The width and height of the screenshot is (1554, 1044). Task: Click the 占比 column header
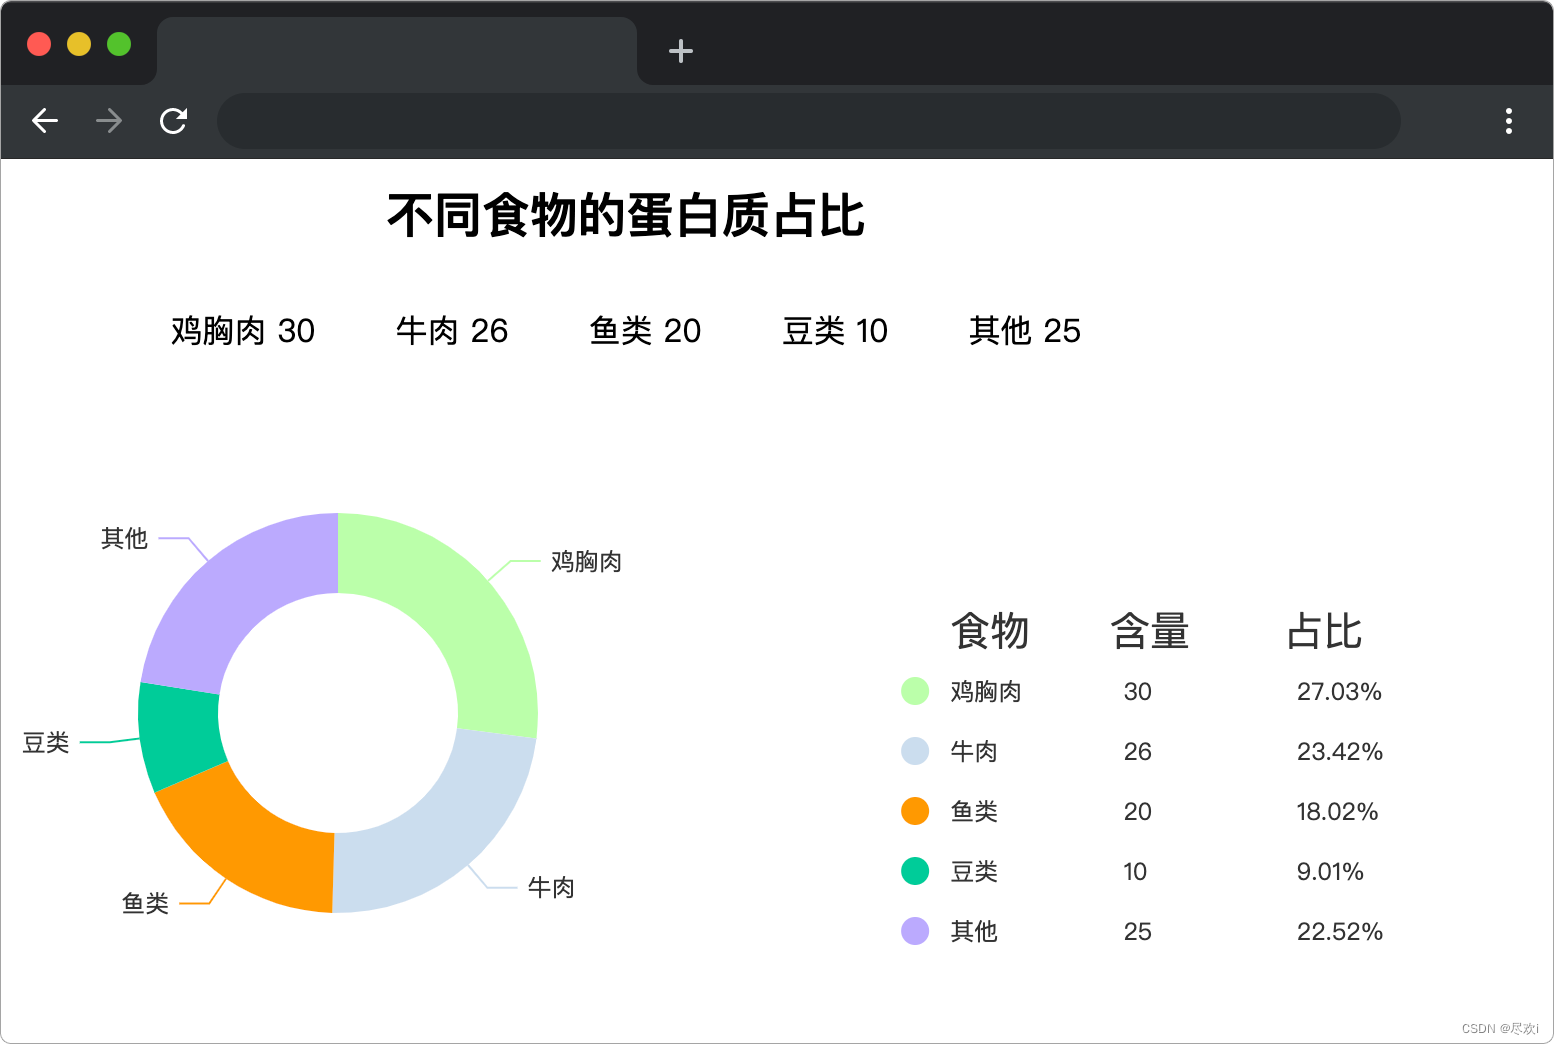coord(1324,631)
